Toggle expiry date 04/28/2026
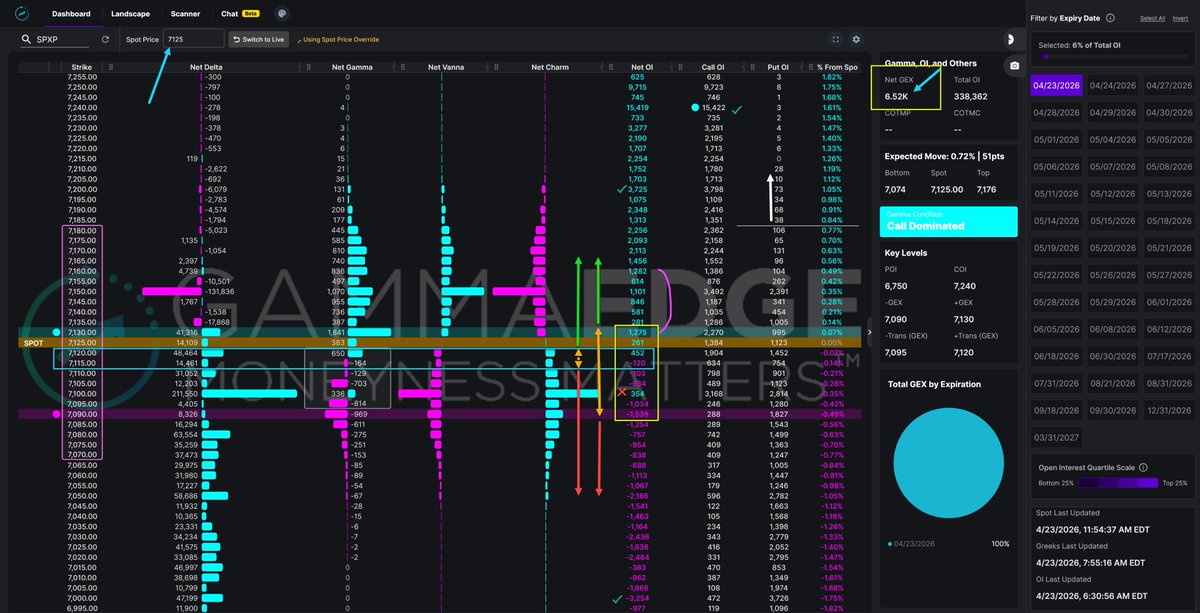 (1055, 112)
